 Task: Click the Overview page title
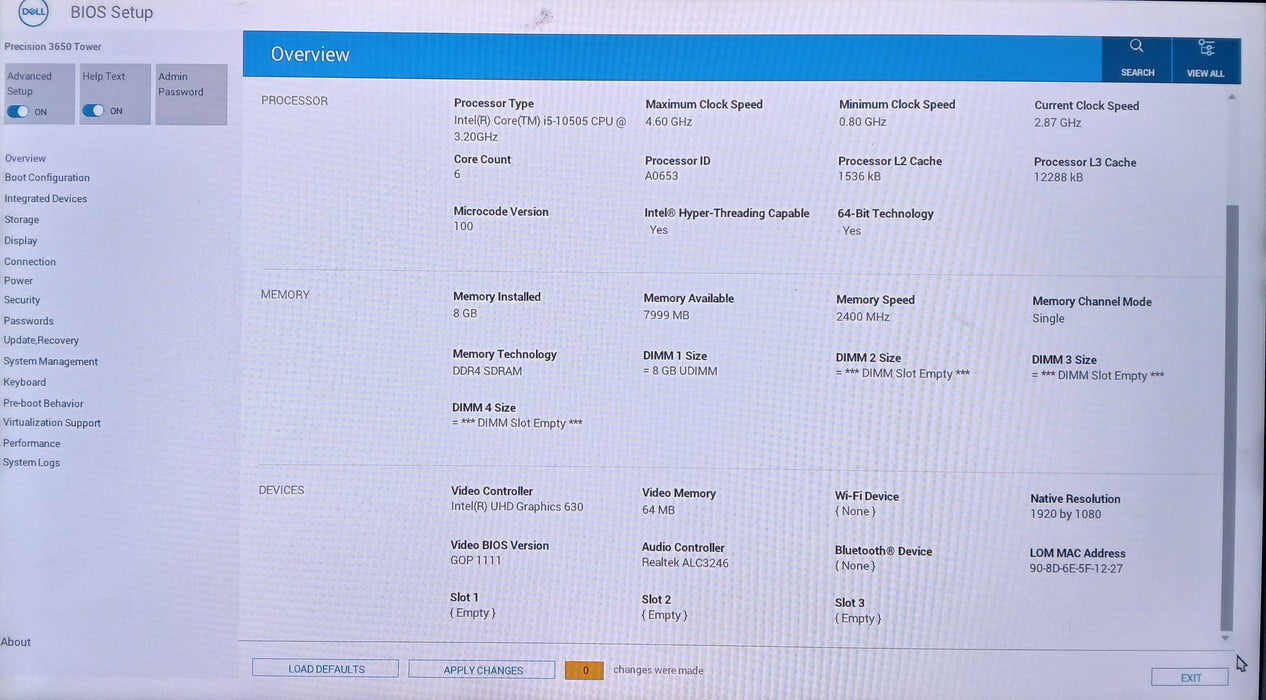(310, 55)
